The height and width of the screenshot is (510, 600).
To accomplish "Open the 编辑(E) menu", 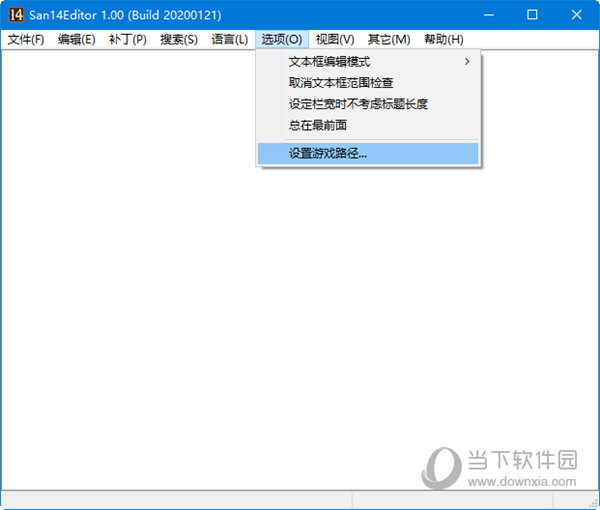I will 77,39.
